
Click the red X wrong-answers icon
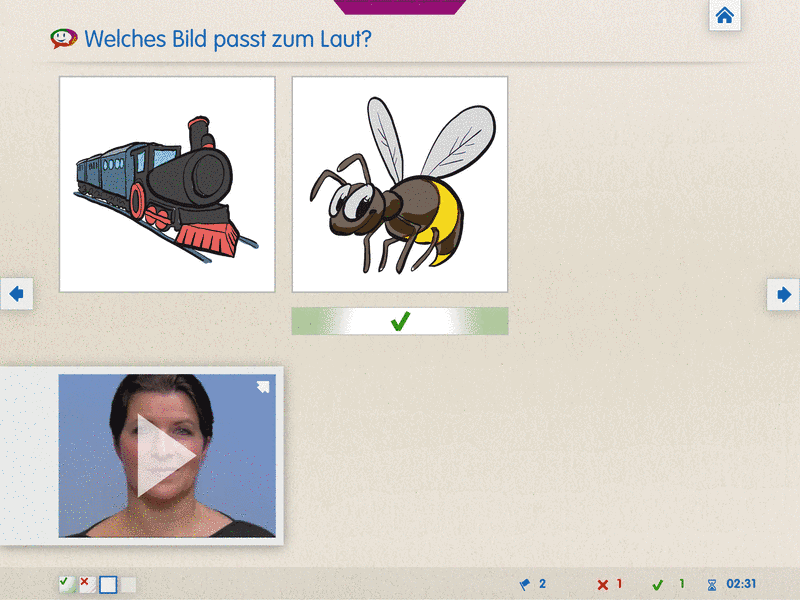(x=602, y=584)
